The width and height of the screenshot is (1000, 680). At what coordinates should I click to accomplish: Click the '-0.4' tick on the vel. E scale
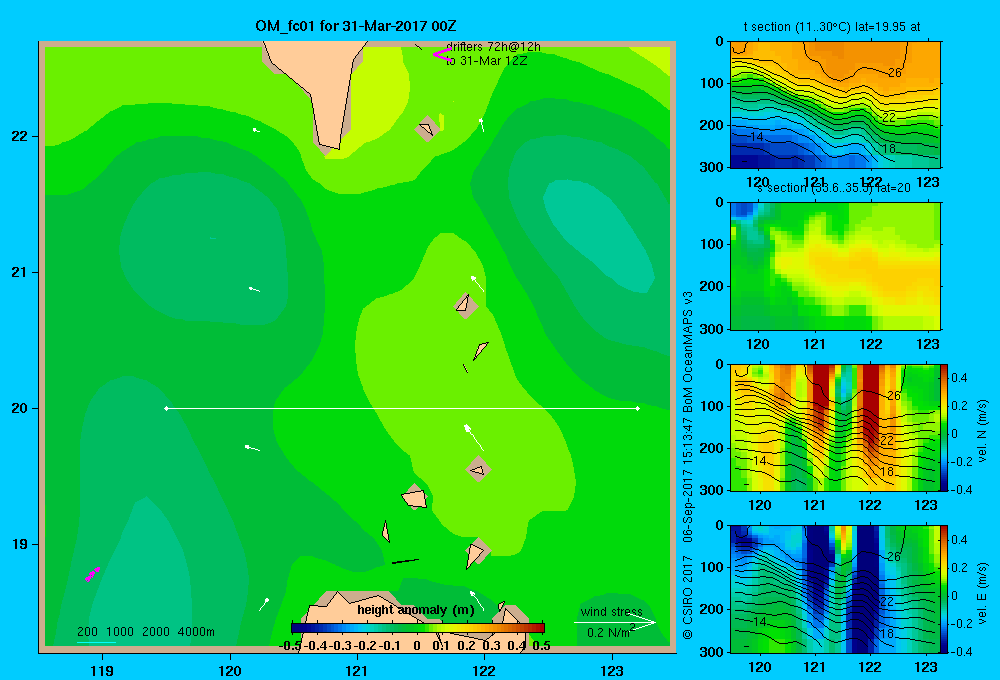point(961,651)
